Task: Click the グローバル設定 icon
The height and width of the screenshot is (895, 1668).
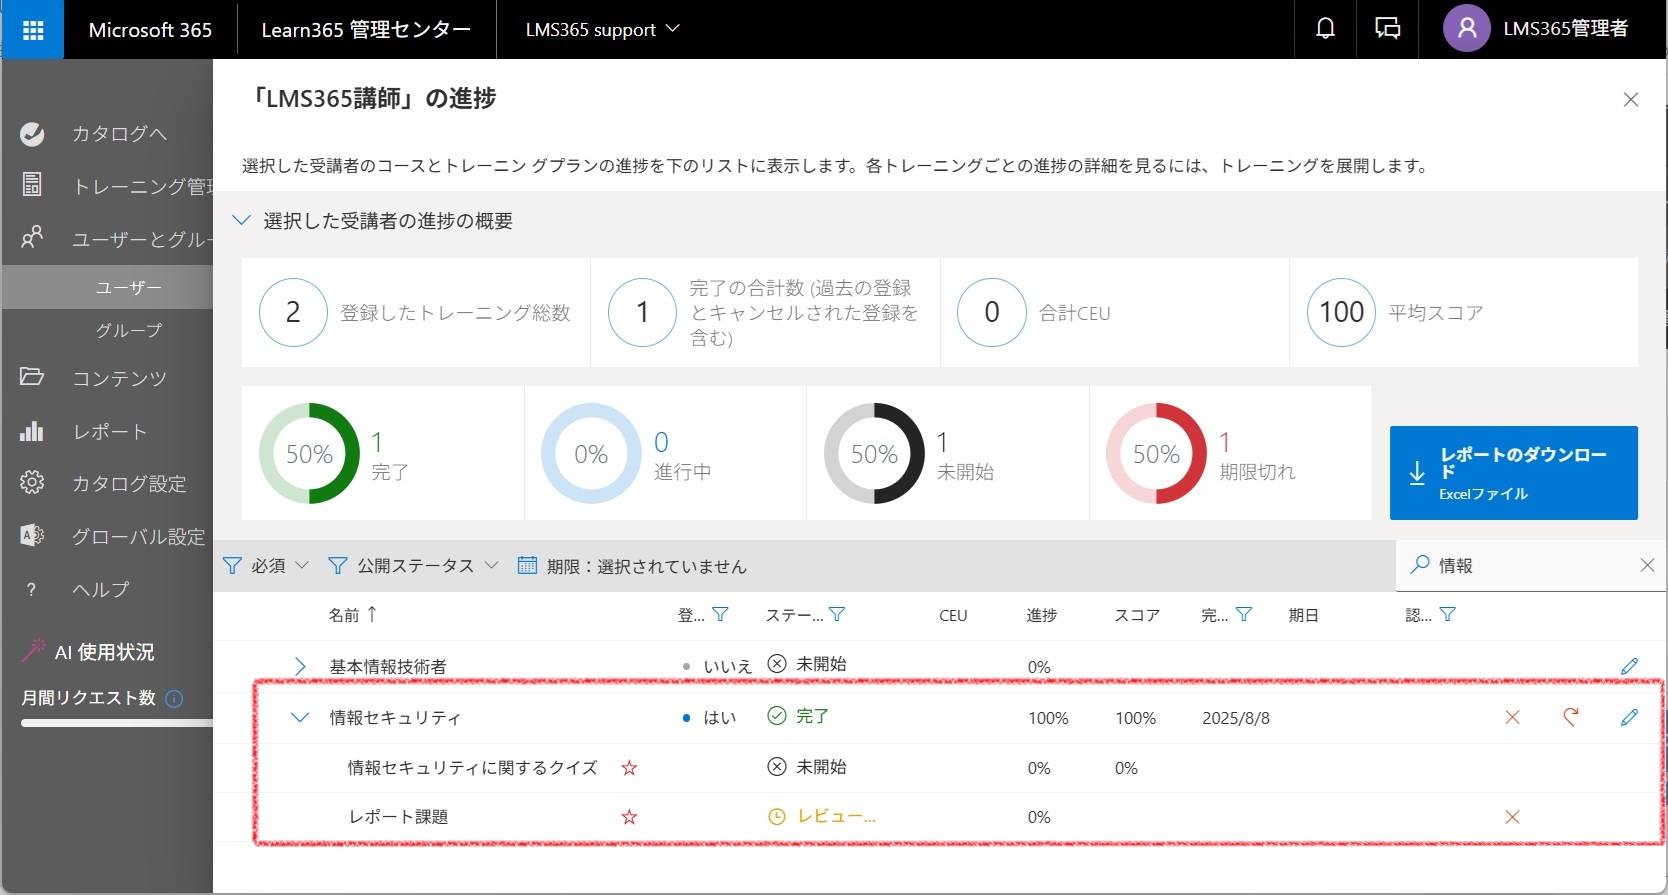Action: 32,536
